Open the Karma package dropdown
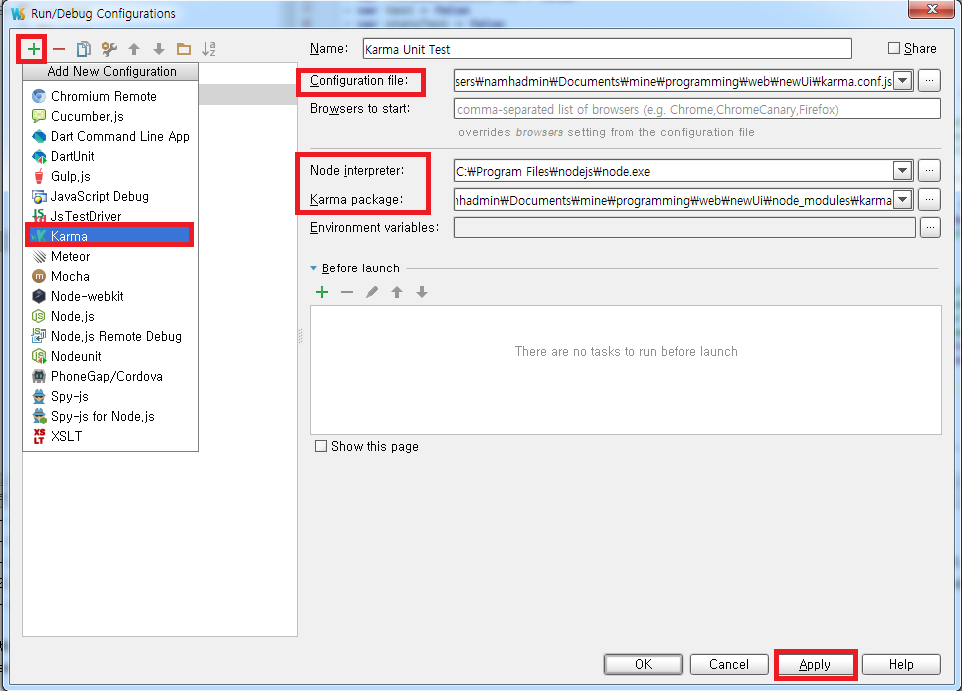This screenshot has height=691, width=962. point(903,199)
